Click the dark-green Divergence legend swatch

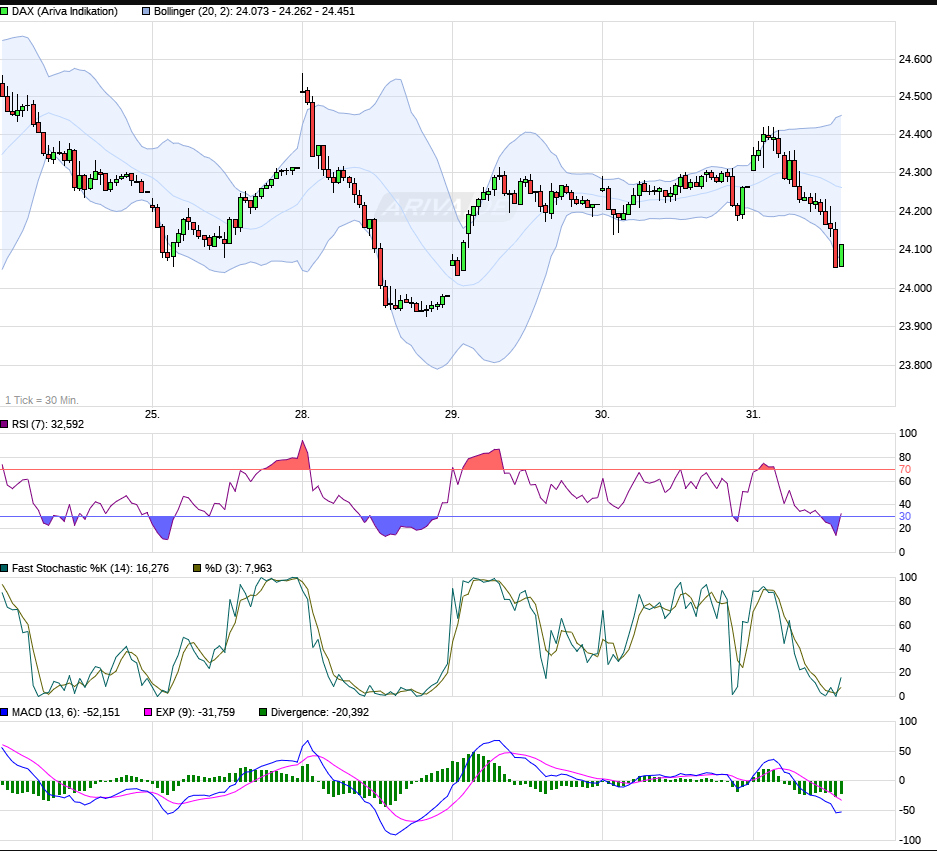[x=263, y=712]
